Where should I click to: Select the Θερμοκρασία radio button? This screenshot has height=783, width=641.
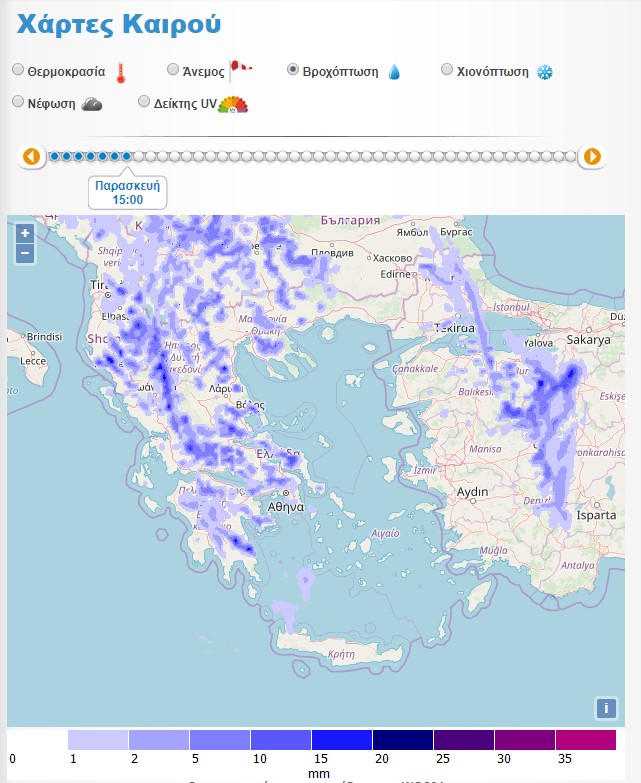pyautogui.click(x=19, y=70)
